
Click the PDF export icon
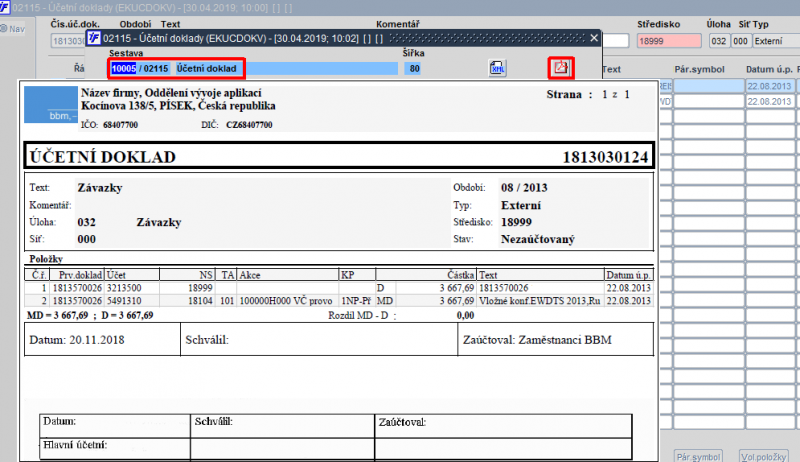coord(562,68)
